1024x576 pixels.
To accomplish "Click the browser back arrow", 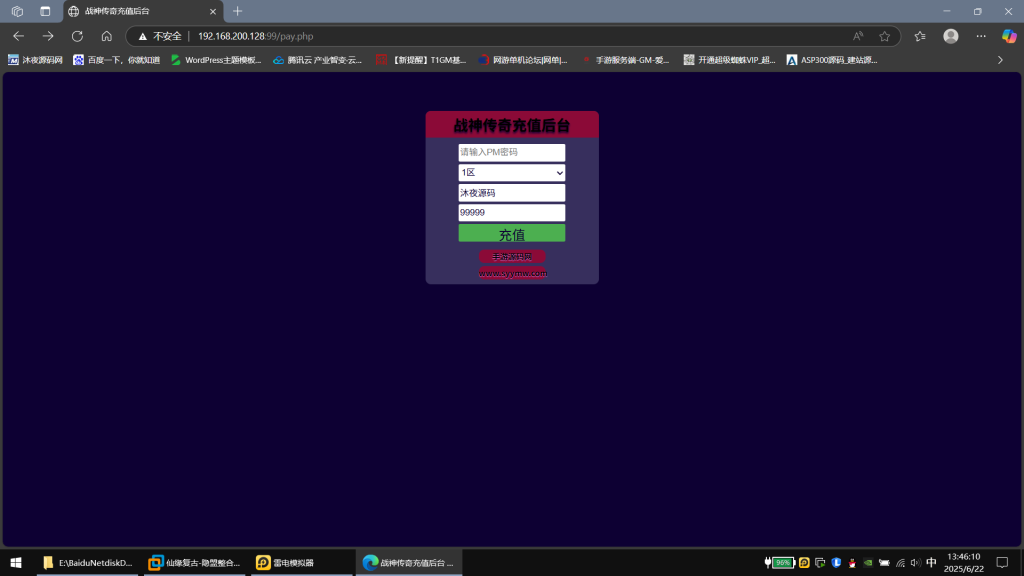I will pyautogui.click(x=19, y=36).
